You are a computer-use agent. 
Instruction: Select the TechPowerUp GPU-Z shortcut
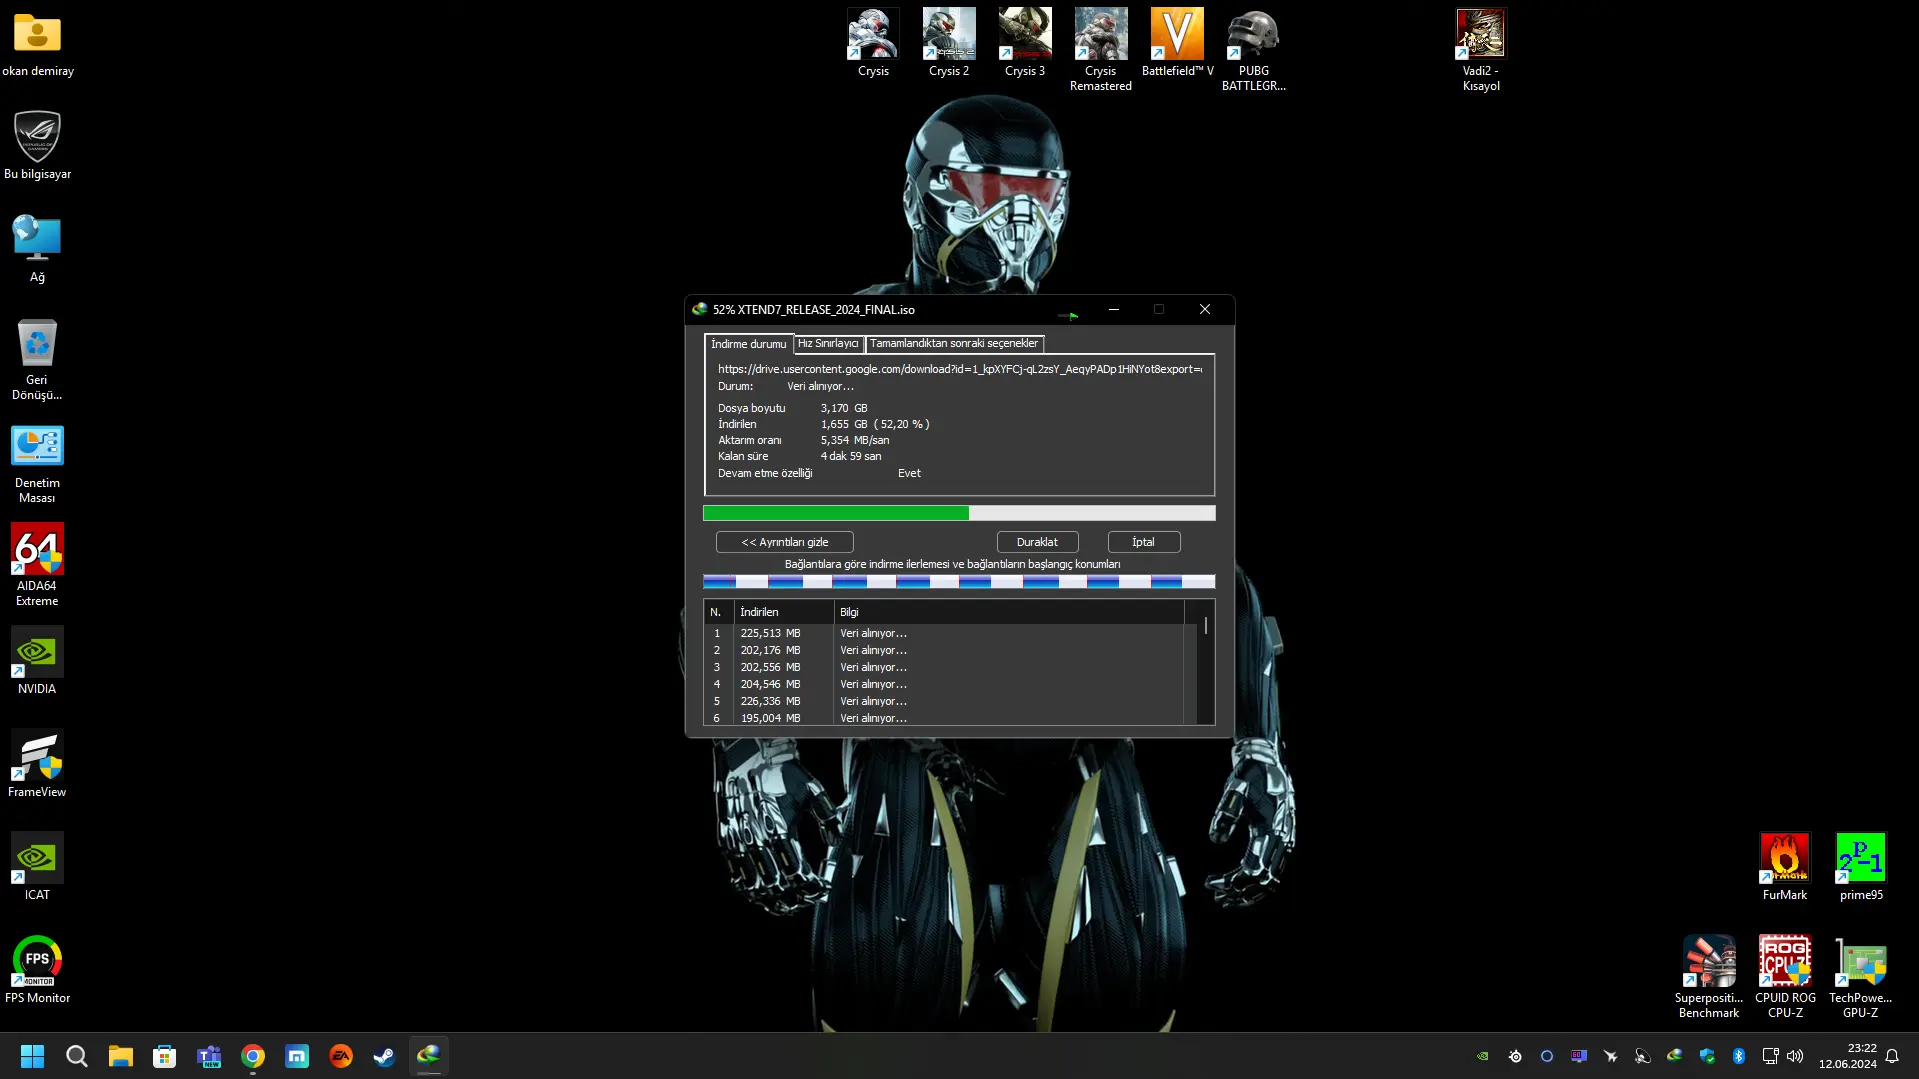1861,977
